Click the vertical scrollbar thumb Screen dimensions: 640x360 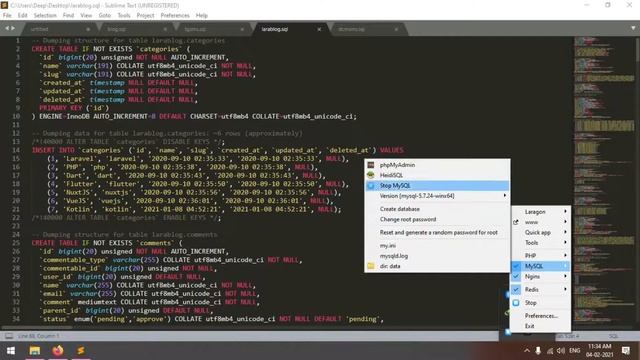pyautogui.click(x=638, y=50)
